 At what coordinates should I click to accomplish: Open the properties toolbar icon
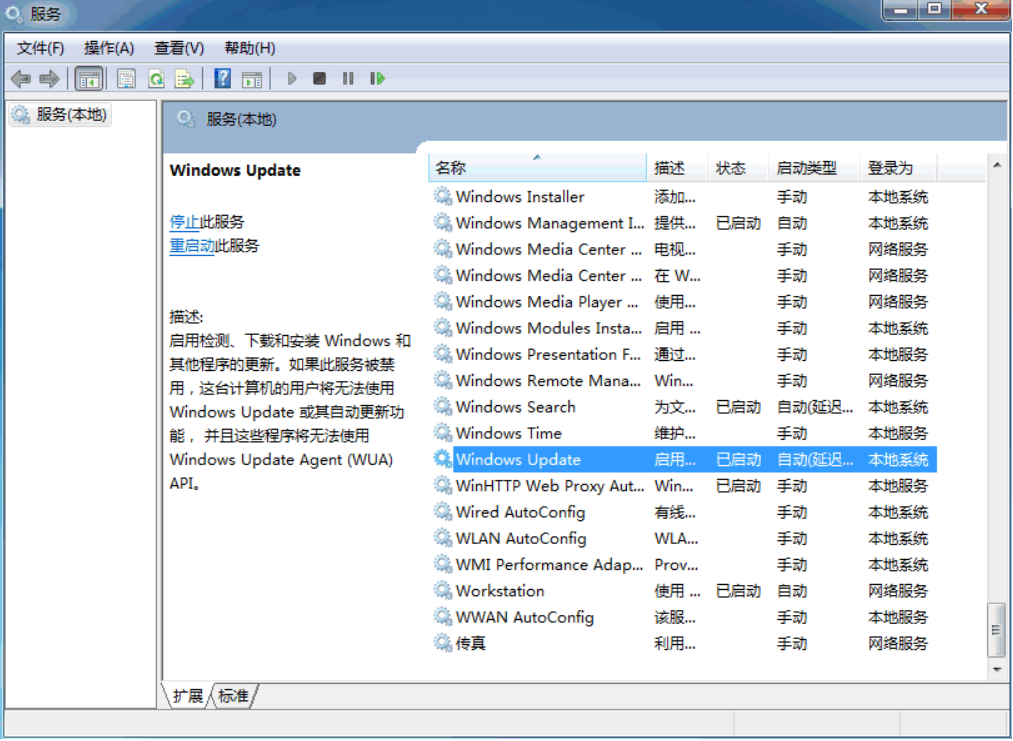tap(126, 78)
